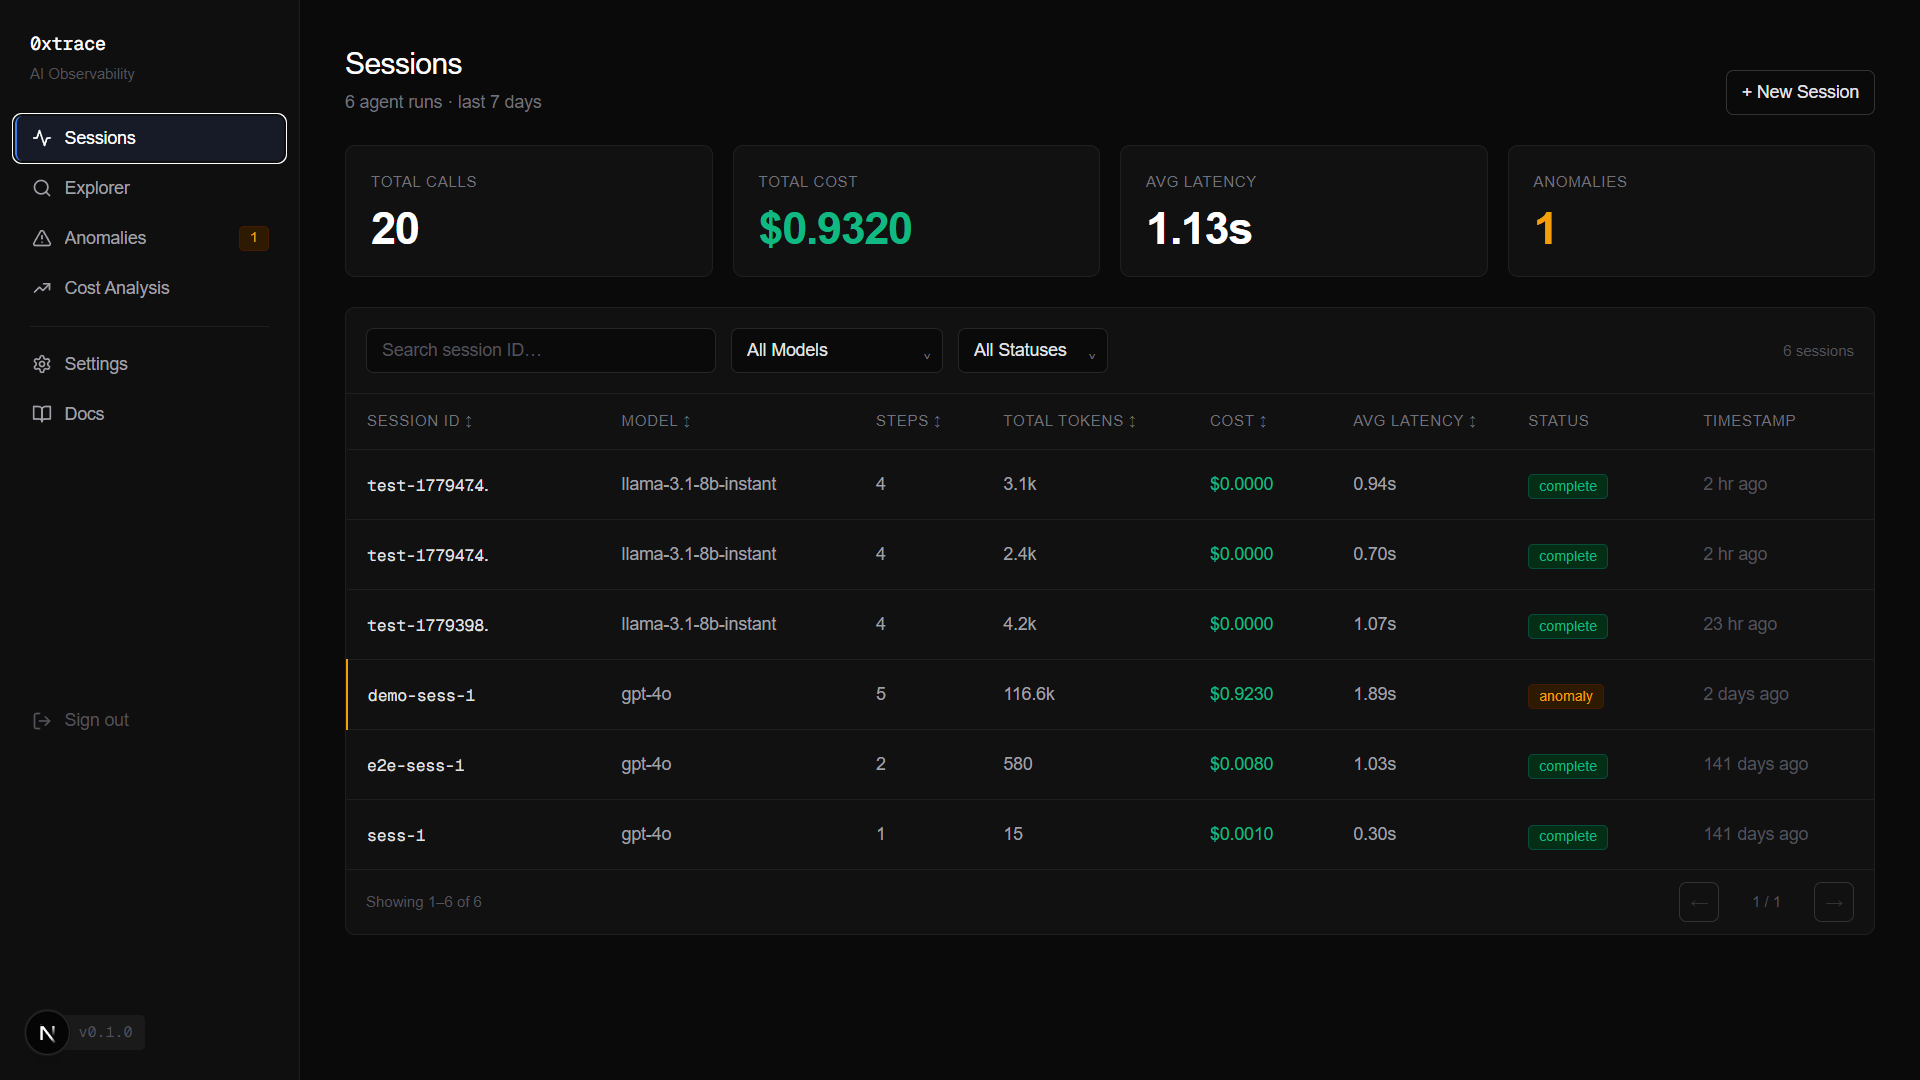Screen dimensions: 1920x1080
Task: Open the e2e-sess-1 session row
Action: pos(1110,765)
